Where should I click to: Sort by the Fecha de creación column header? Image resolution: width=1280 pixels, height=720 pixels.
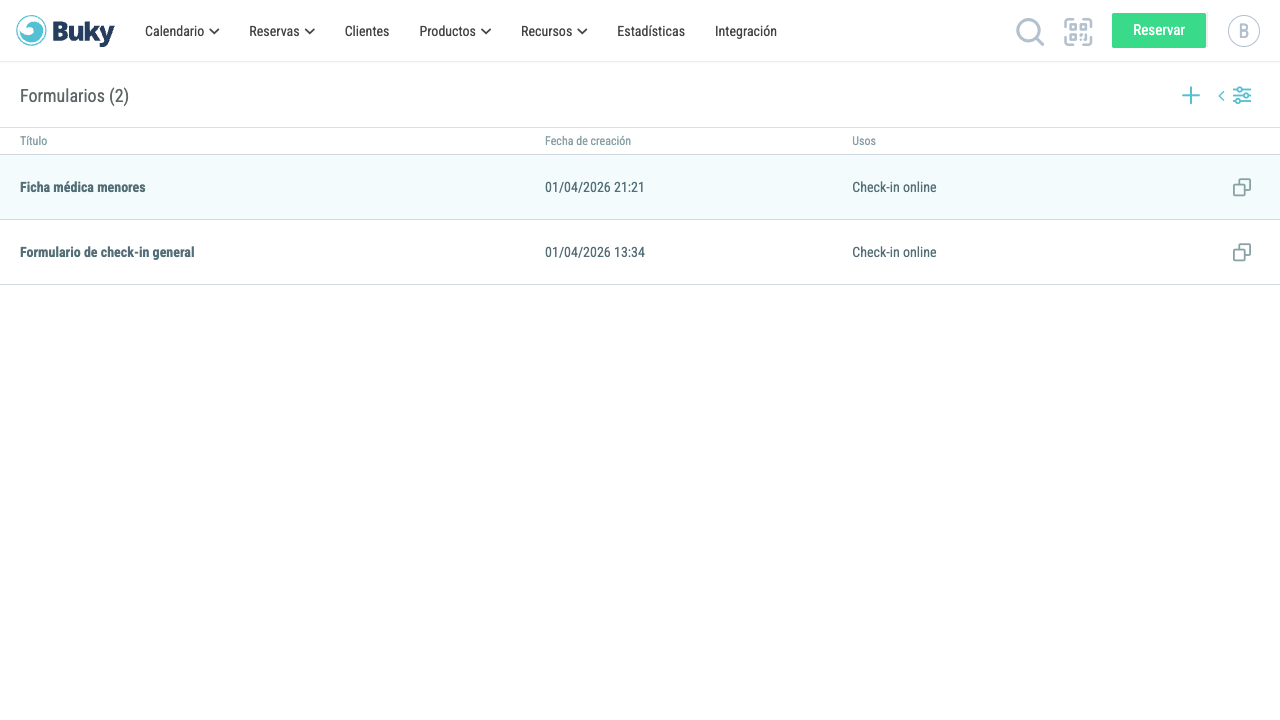588,141
